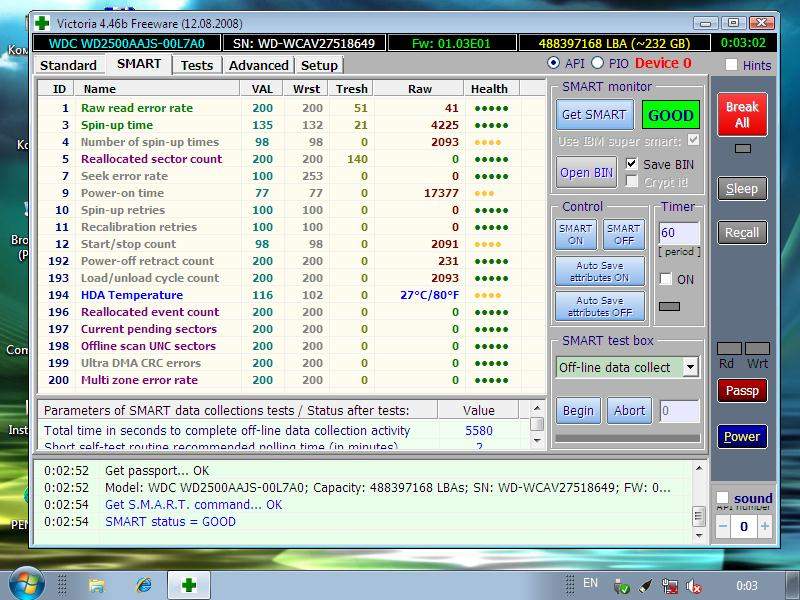This screenshot has height=600, width=800.
Task: Click the Recall button
Action: coord(742,233)
